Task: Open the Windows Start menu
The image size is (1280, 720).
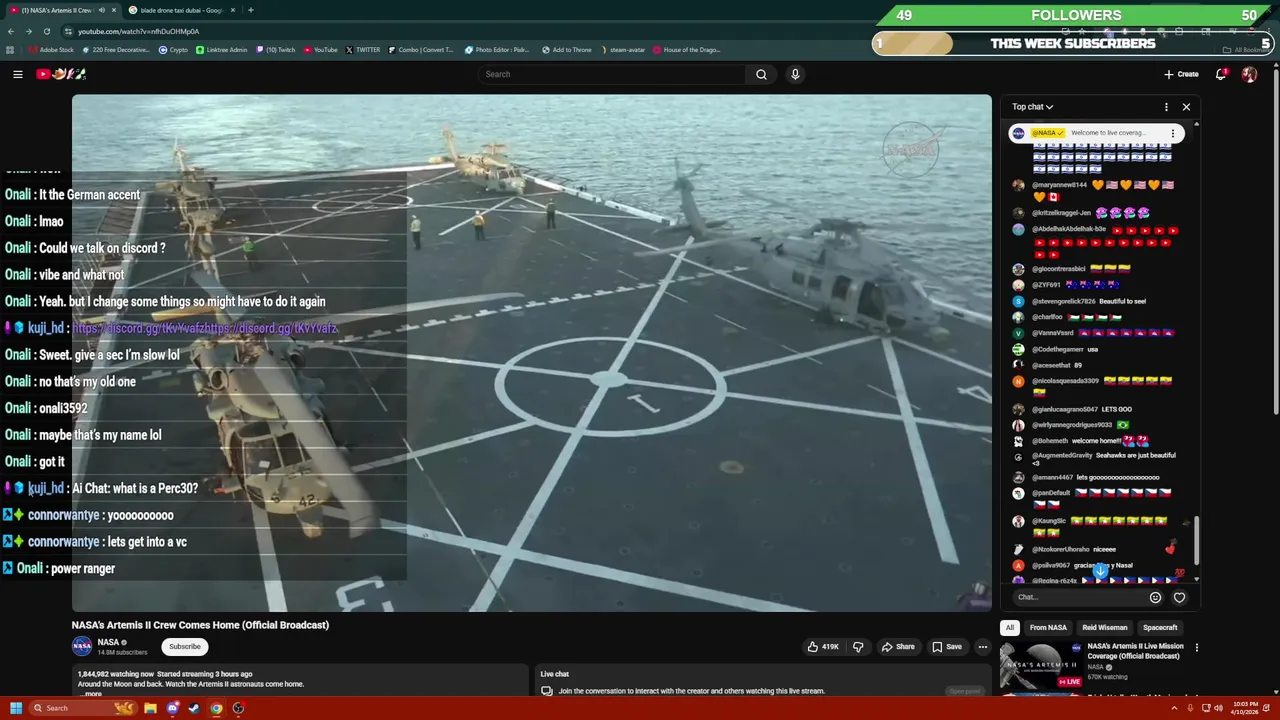Action: pos(16,708)
